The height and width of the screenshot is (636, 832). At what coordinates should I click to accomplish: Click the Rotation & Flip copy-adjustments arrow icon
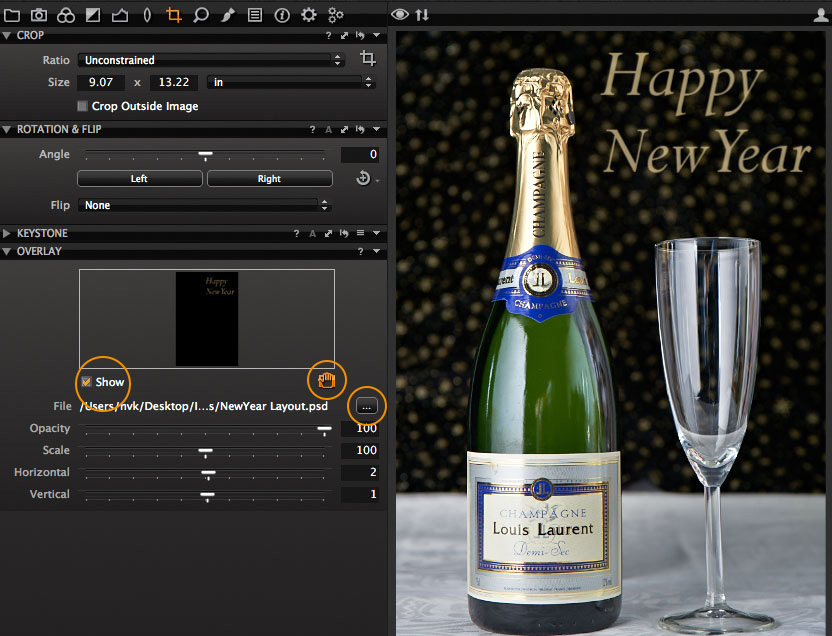click(344, 129)
